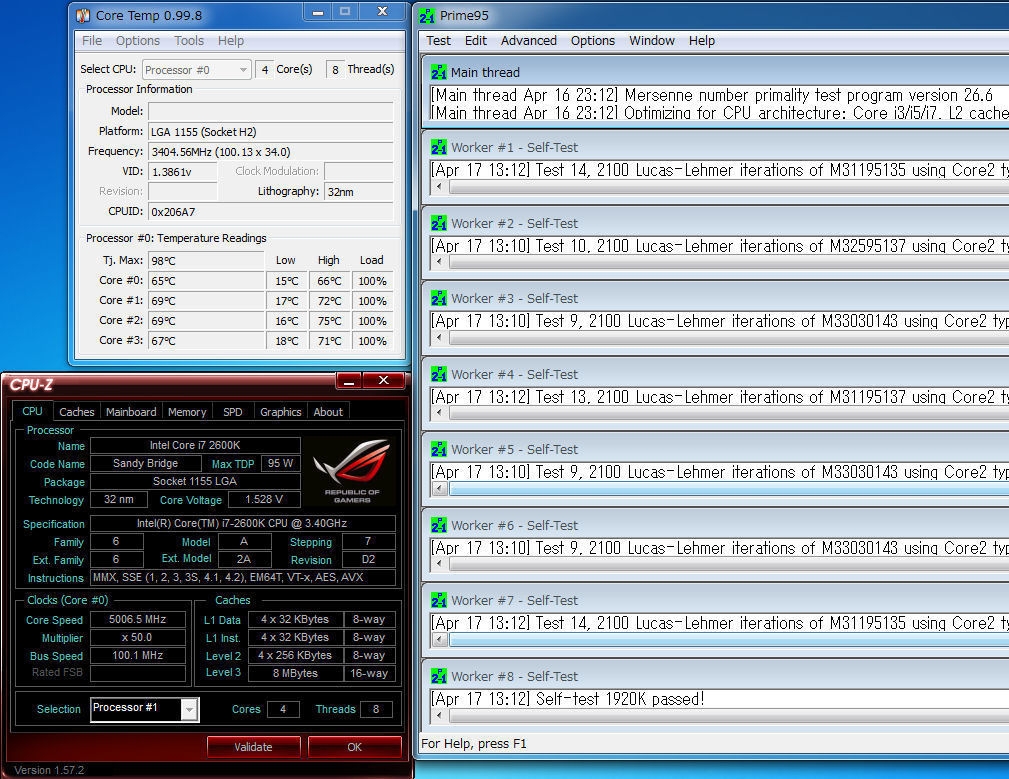
Task: Open the SPD tab in CPU-Z
Action: (x=232, y=412)
